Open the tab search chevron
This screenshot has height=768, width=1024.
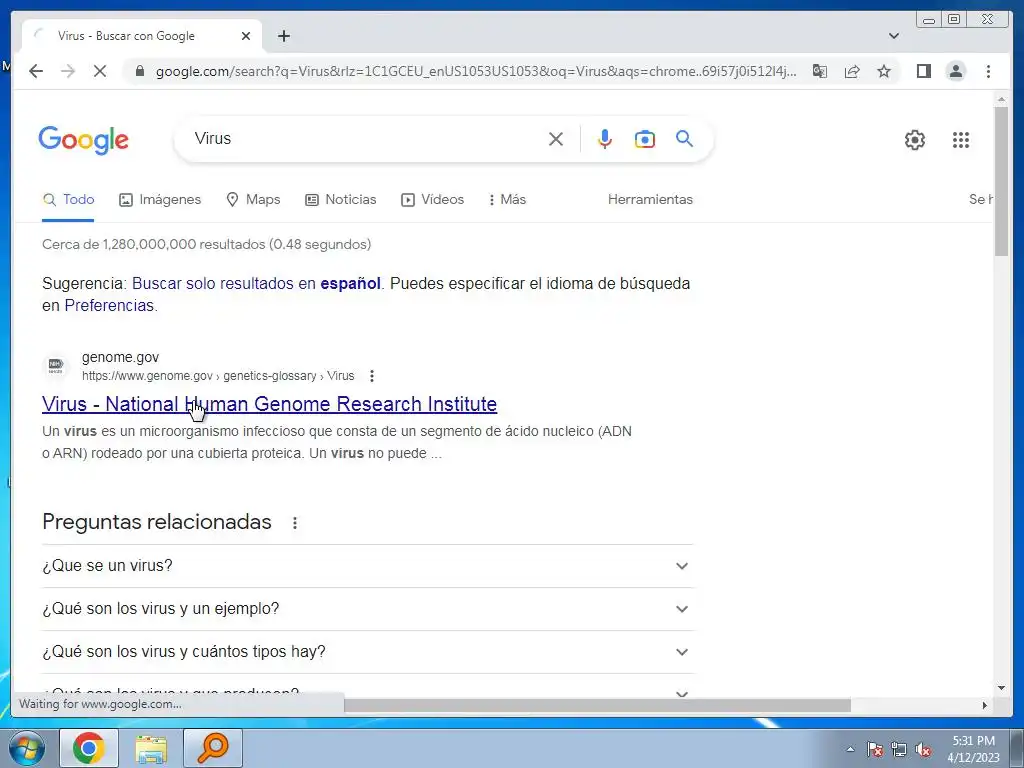coord(894,36)
